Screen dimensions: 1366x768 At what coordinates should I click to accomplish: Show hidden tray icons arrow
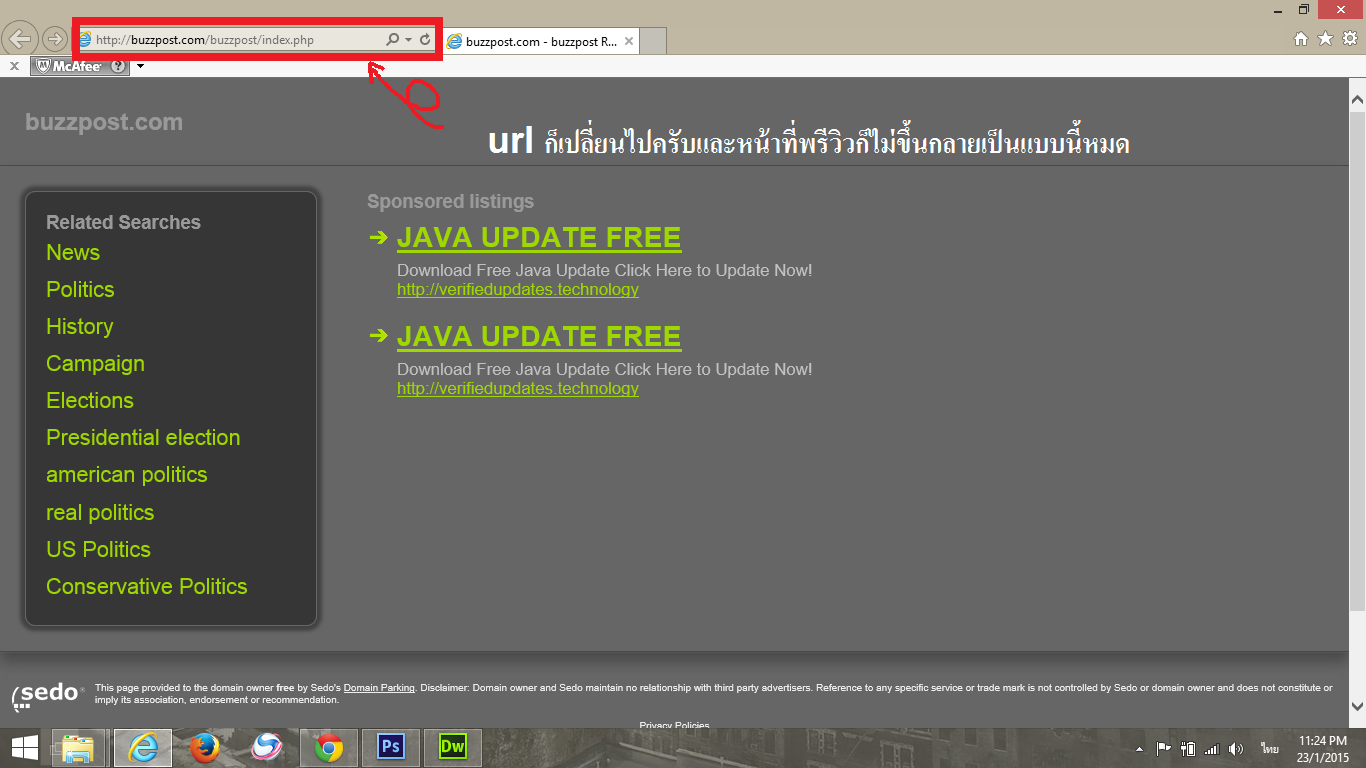(x=1139, y=748)
